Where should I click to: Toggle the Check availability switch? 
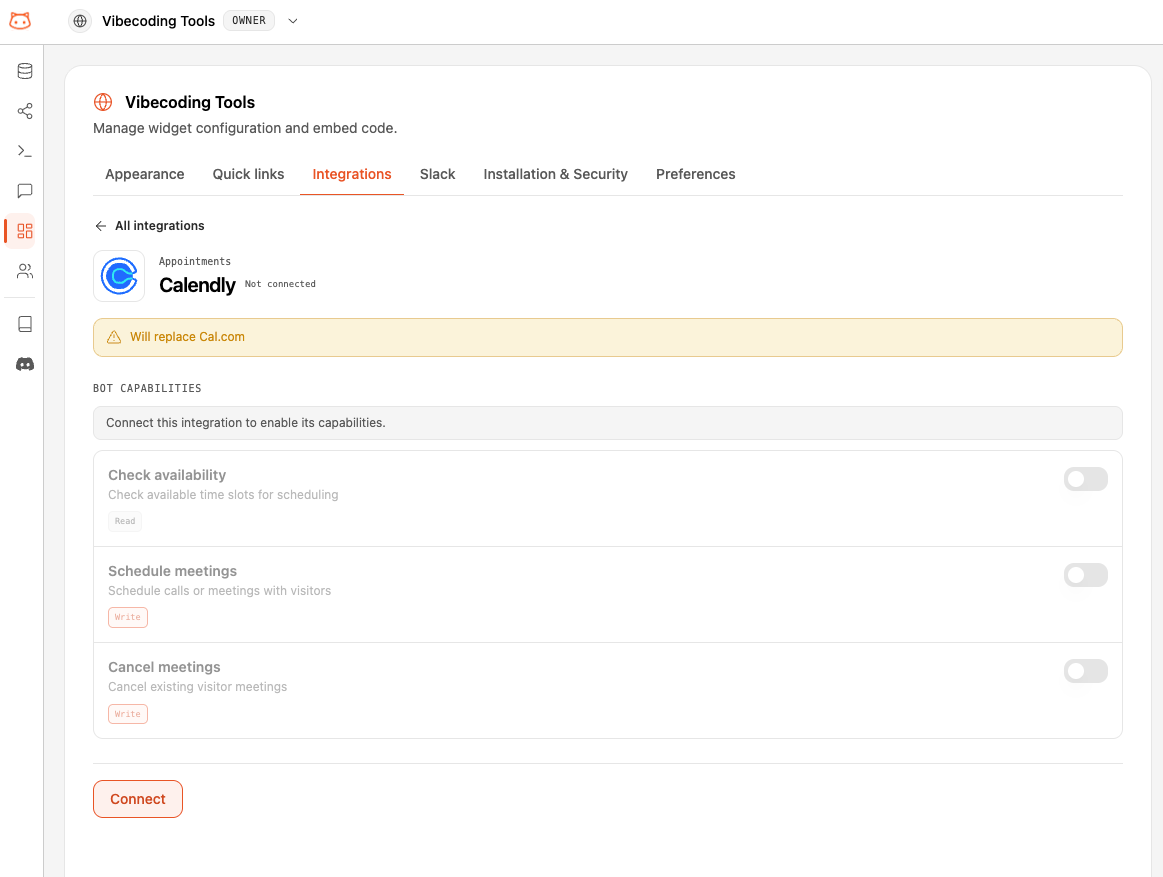[x=1085, y=479]
